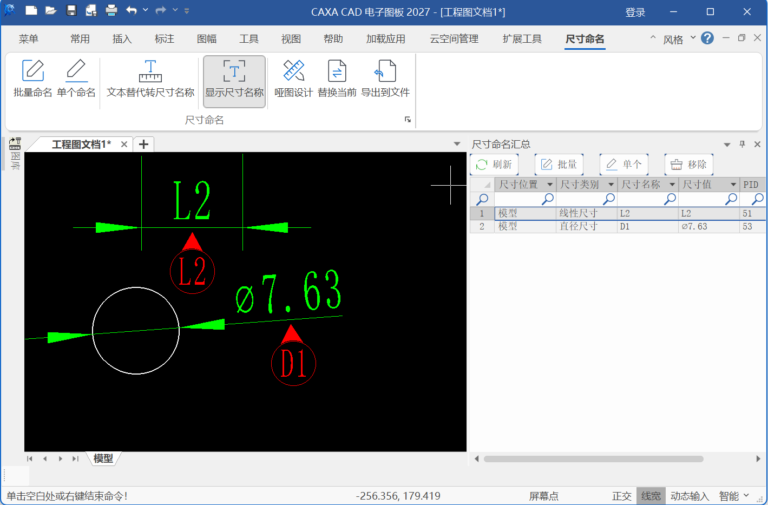
Task: Go to the last layout tab arrow
Action: (x=75, y=459)
